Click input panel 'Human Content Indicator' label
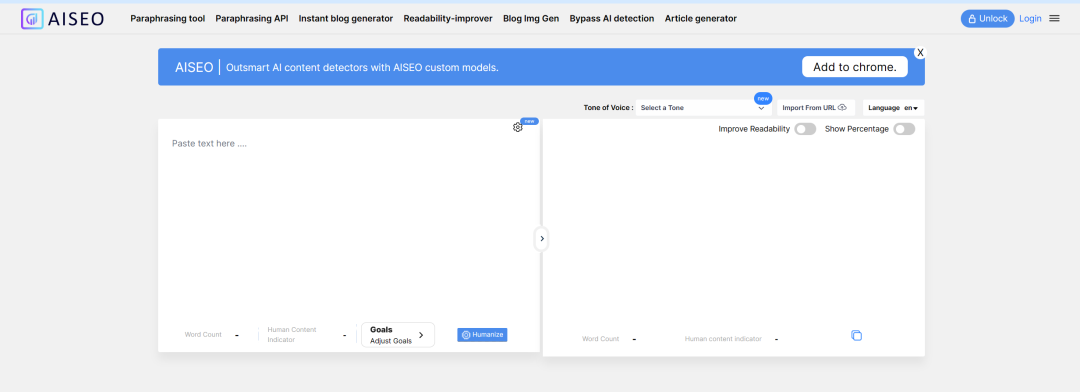Image resolution: width=1080 pixels, height=392 pixels. click(x=292, y=335)
